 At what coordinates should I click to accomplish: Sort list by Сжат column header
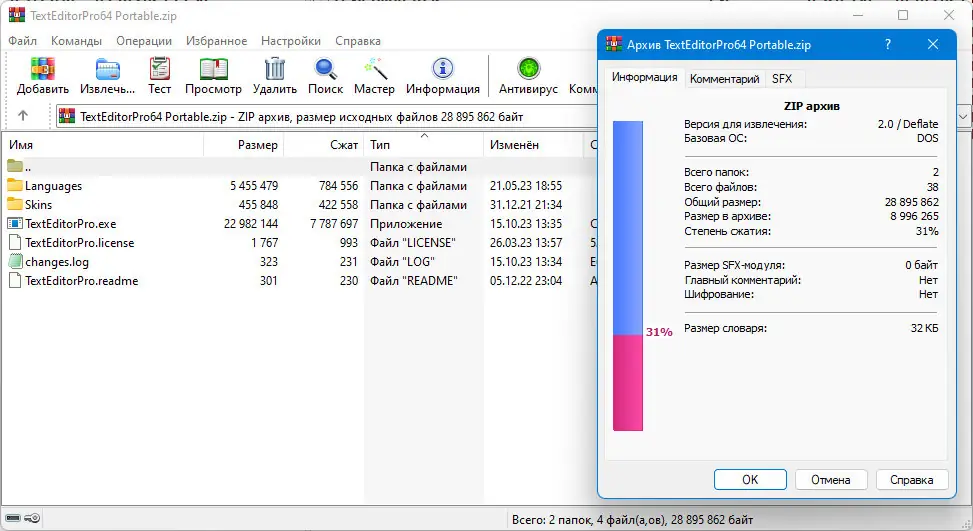(324, 145)
